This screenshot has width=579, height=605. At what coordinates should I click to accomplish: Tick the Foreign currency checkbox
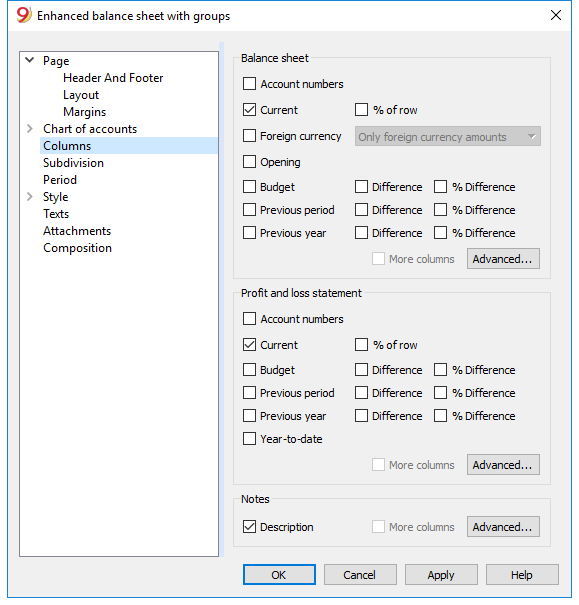coord(250,136)
